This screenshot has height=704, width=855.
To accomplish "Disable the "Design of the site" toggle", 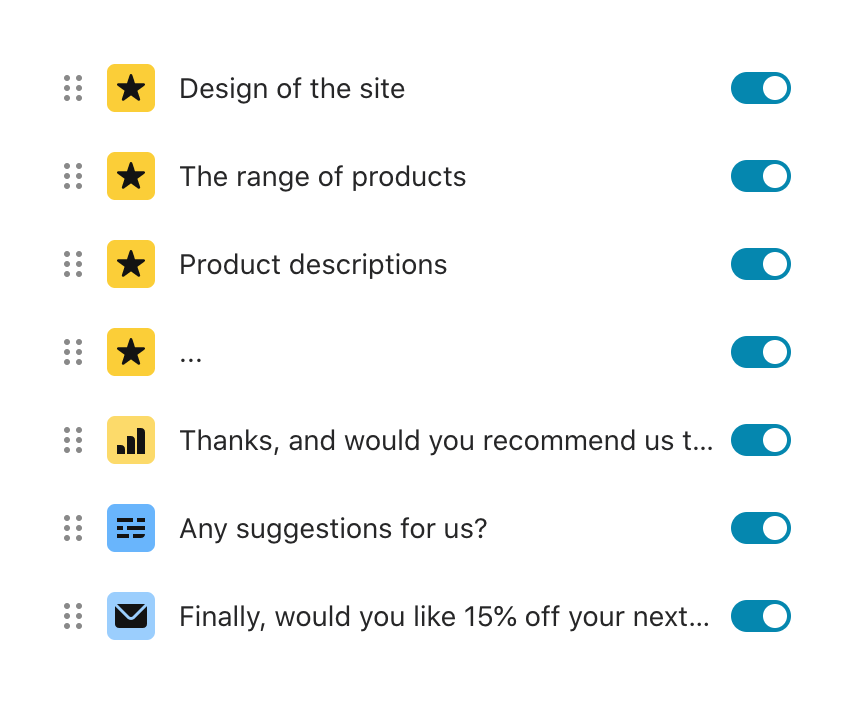I will [x=761, y=88].
